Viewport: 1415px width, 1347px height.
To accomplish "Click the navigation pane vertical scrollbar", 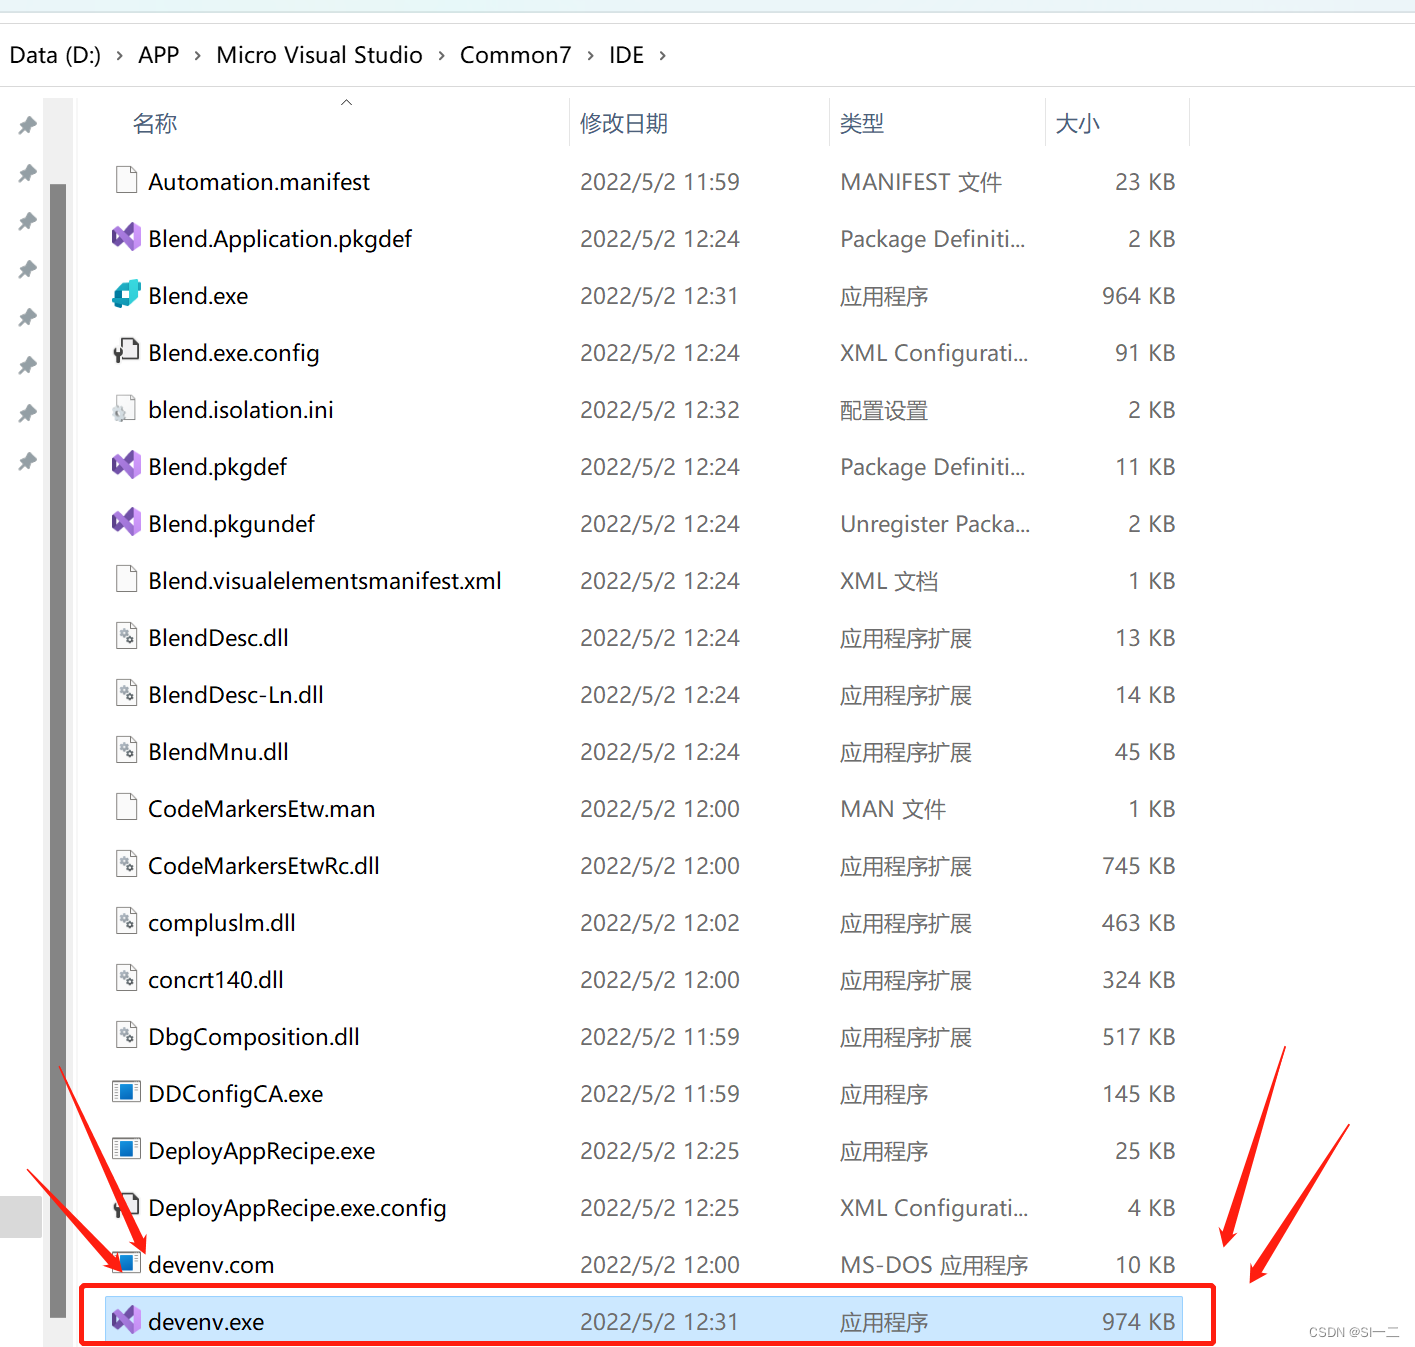I will (x=58, y=750).
